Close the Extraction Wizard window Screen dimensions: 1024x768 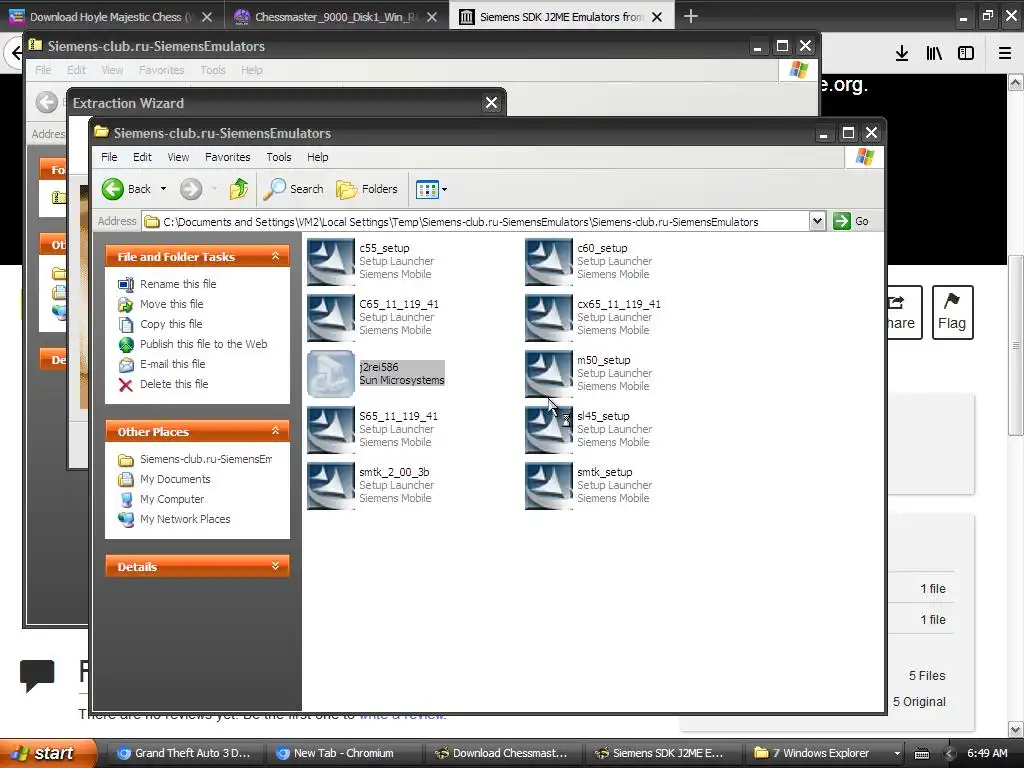point(491,103)
